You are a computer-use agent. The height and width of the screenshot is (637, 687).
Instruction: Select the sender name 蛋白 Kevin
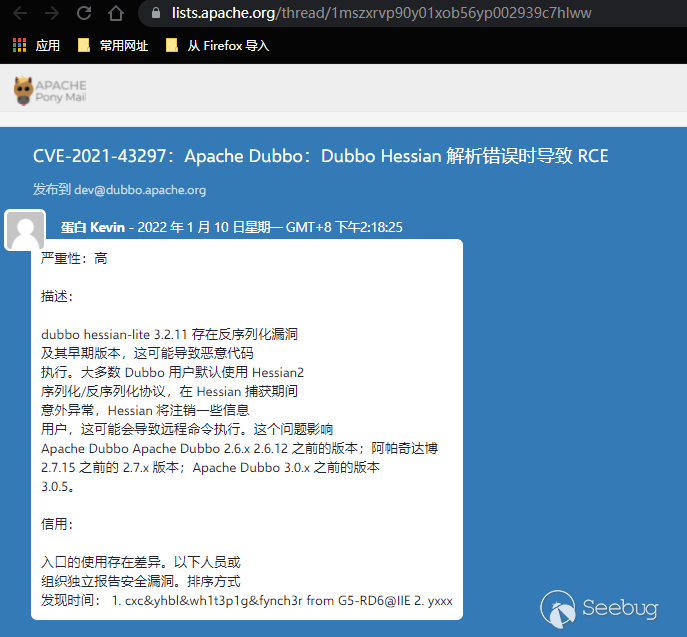[x=93, y=227]
